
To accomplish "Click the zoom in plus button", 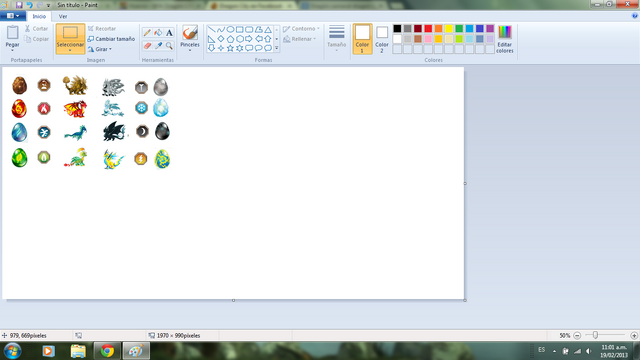I will coord(634,336).
